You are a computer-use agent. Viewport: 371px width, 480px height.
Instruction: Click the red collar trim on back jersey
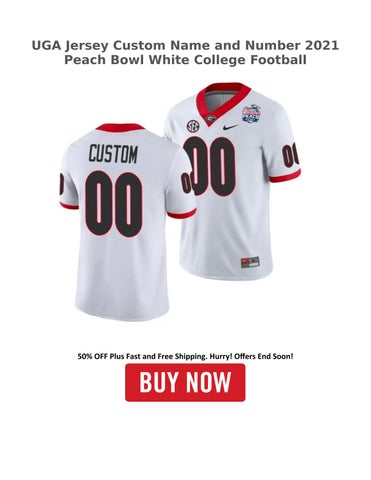click(x=120, y=127)
